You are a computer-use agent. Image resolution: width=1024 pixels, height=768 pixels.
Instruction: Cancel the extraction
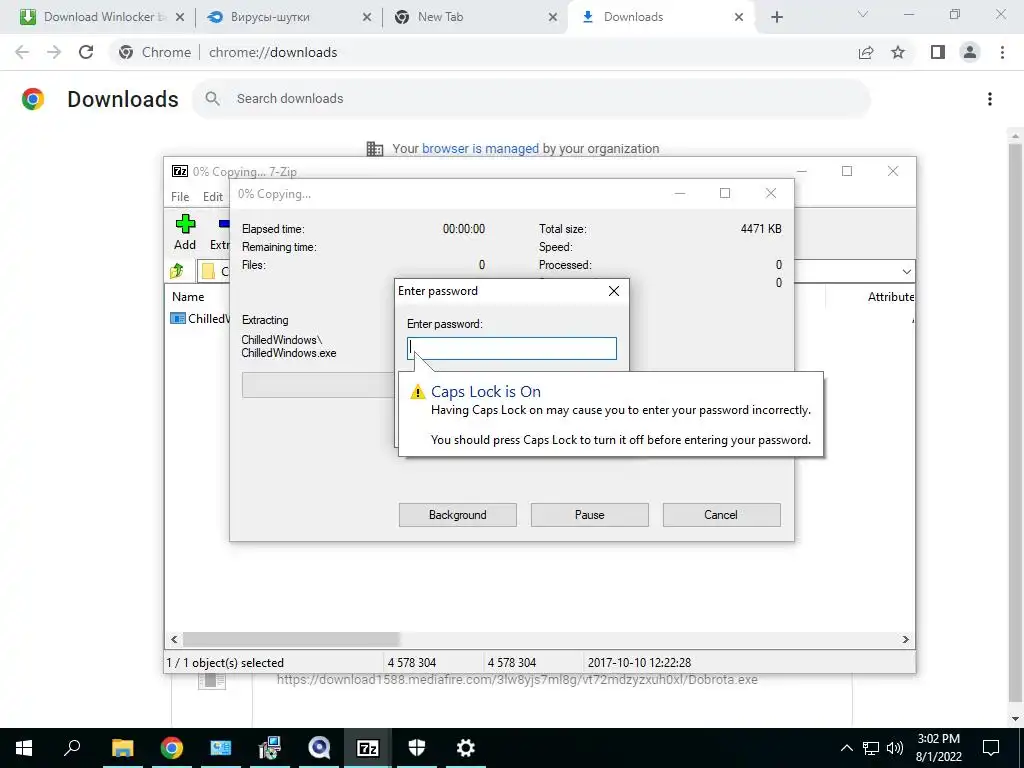pos(721,515)
